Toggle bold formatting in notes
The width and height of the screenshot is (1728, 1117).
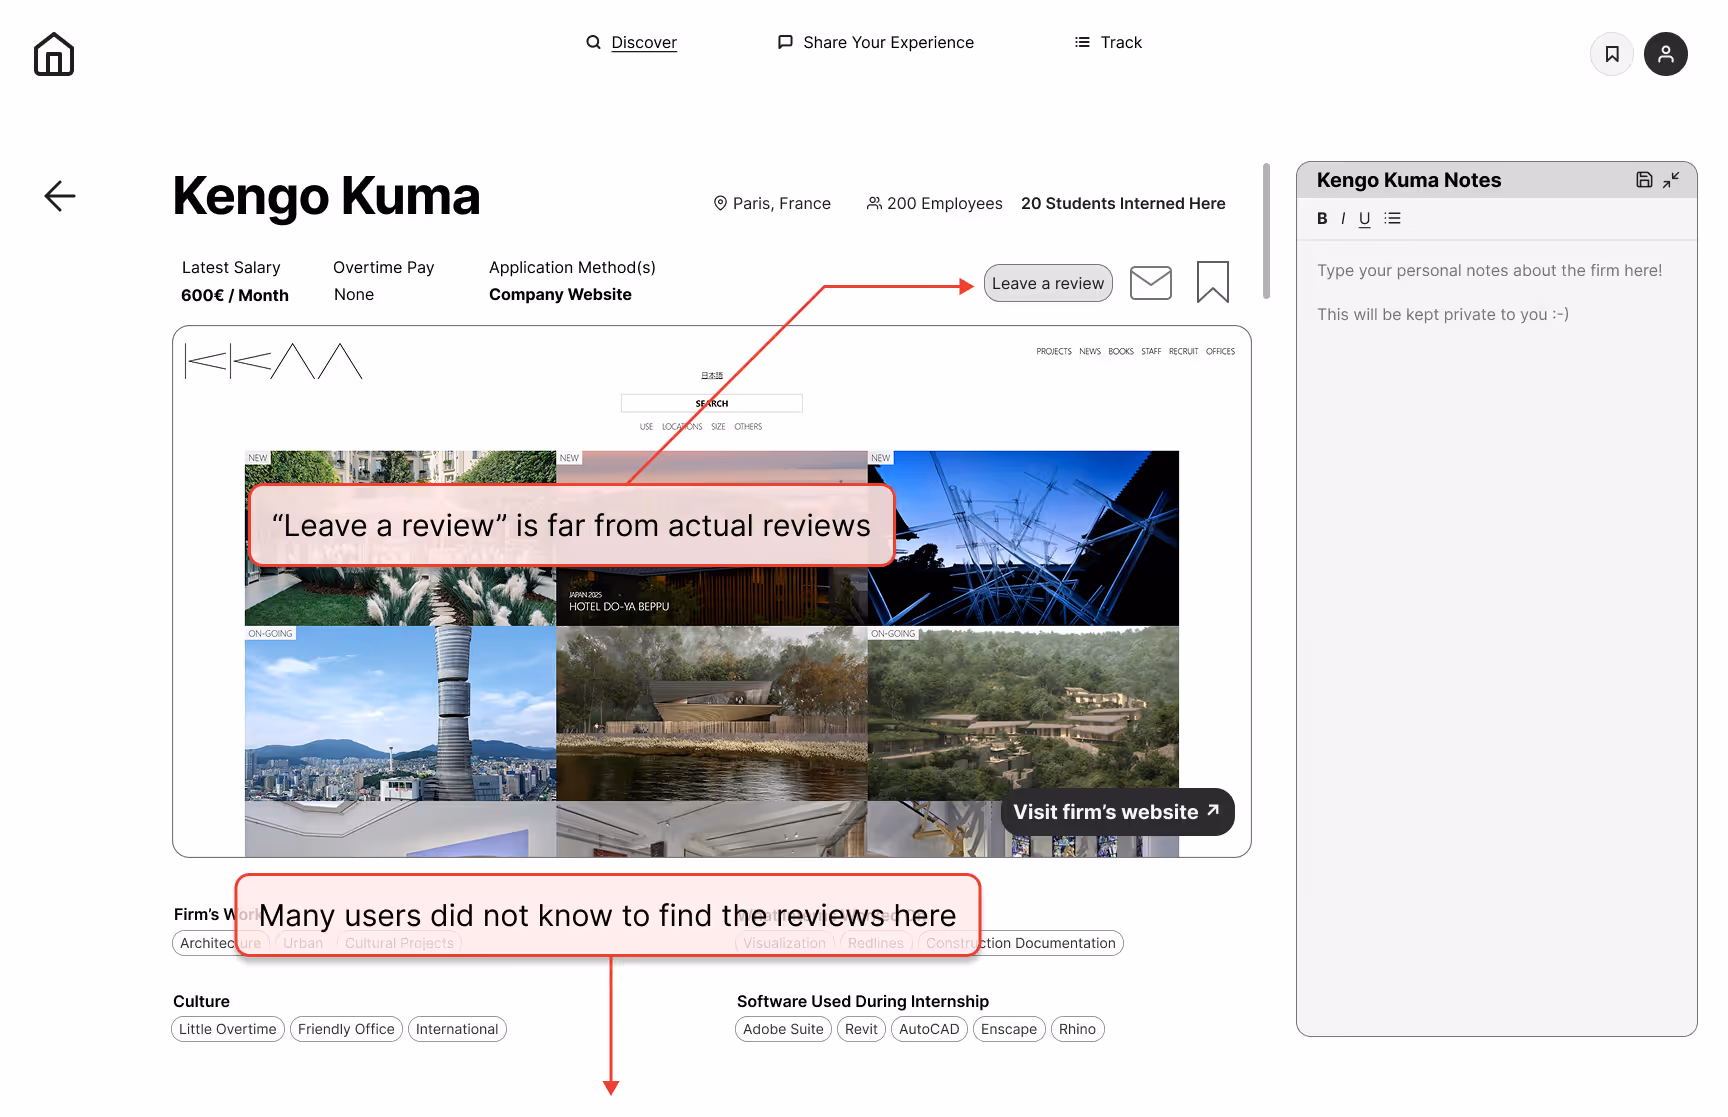point(1322,218)
